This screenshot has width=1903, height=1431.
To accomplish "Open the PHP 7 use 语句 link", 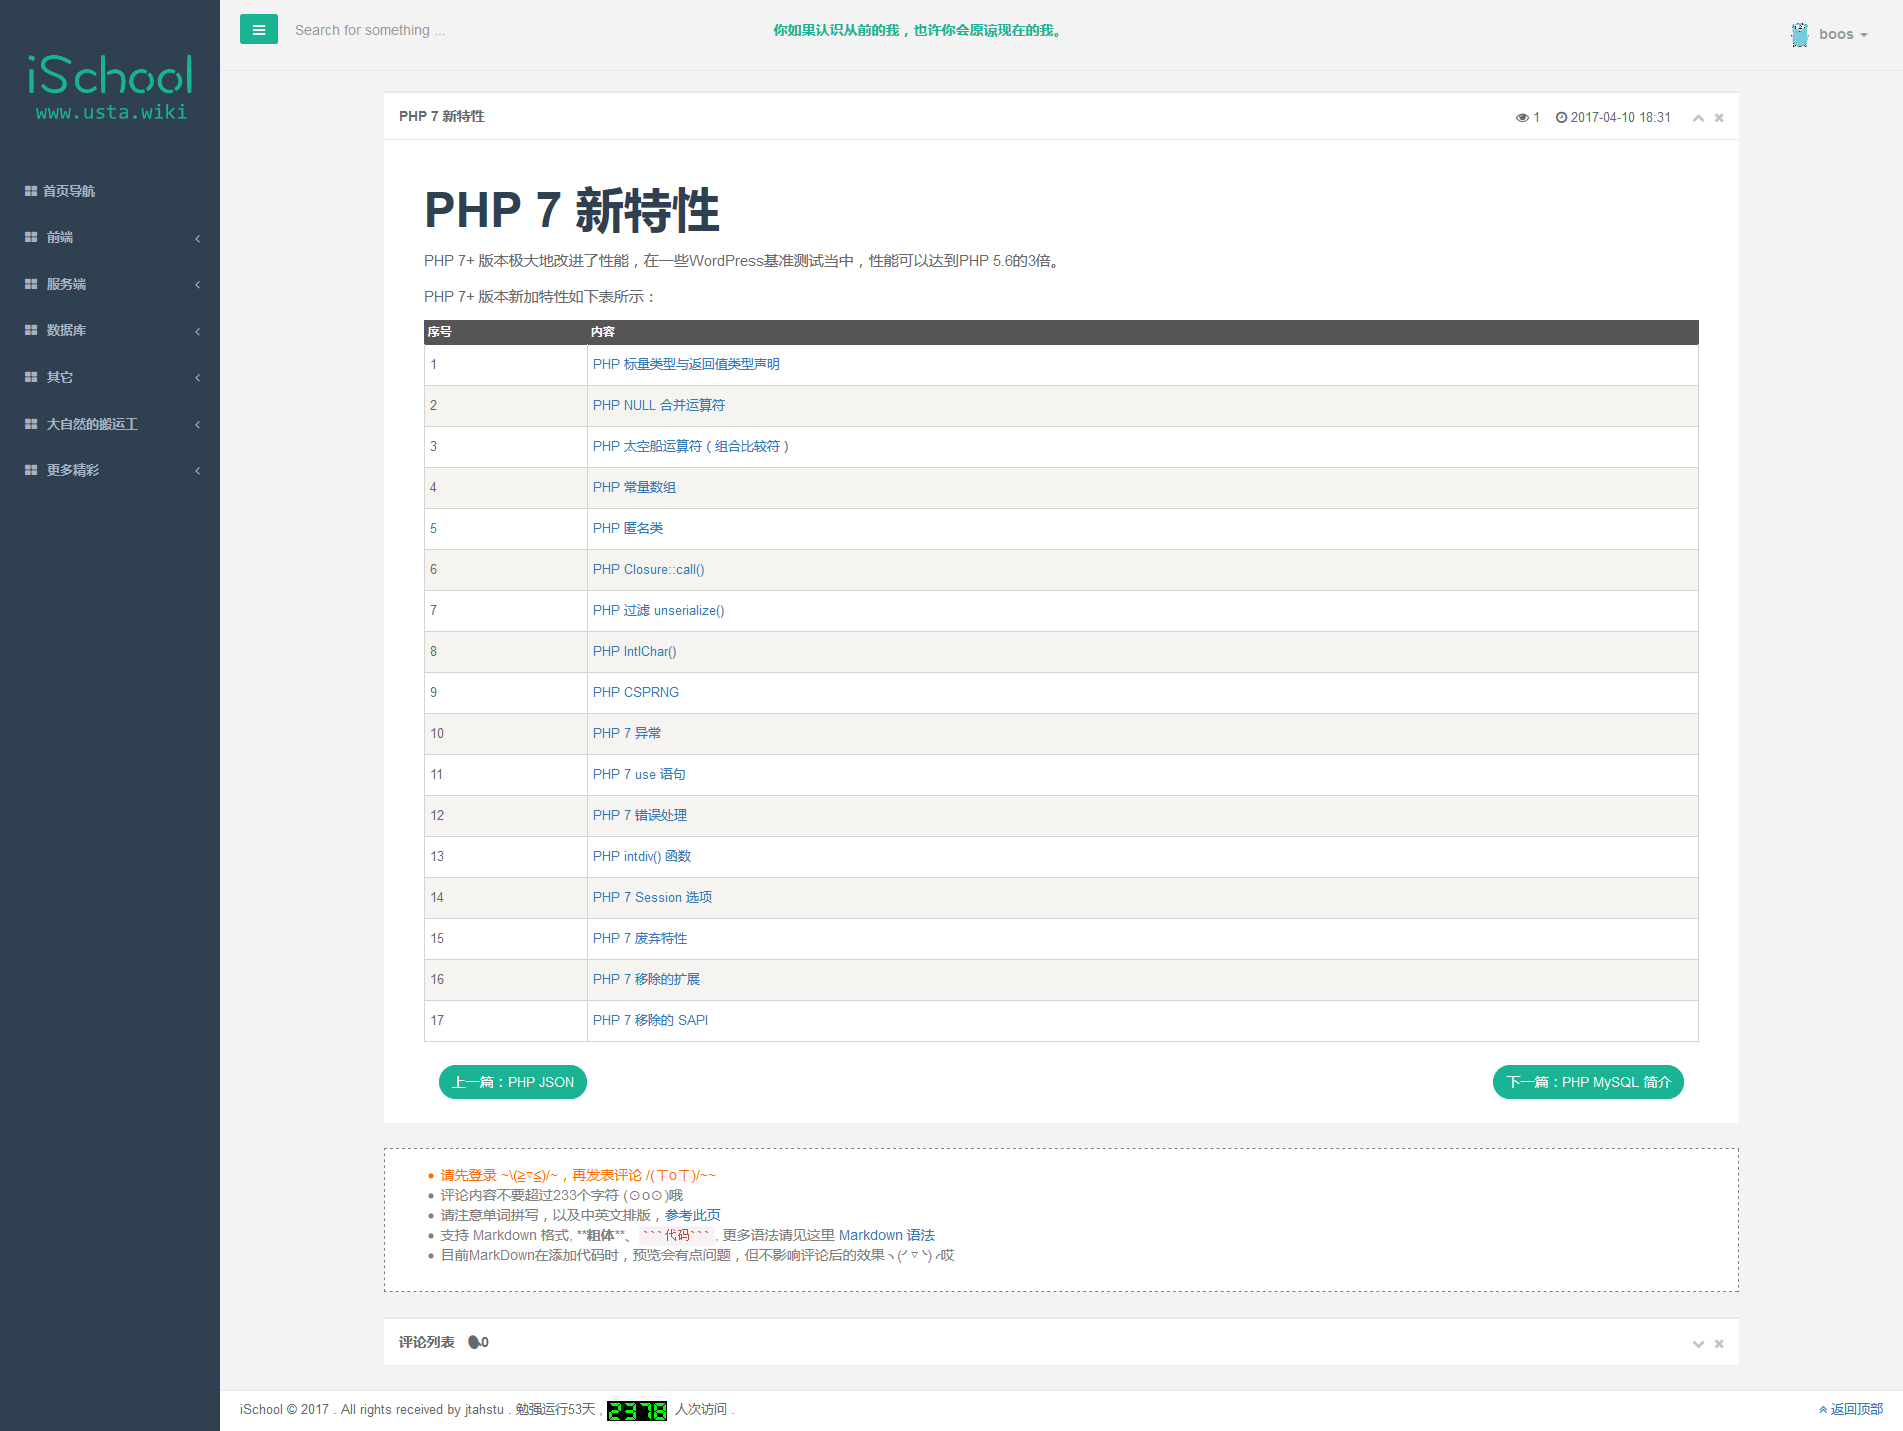I will pyautogui.click(x=639, y=774).
